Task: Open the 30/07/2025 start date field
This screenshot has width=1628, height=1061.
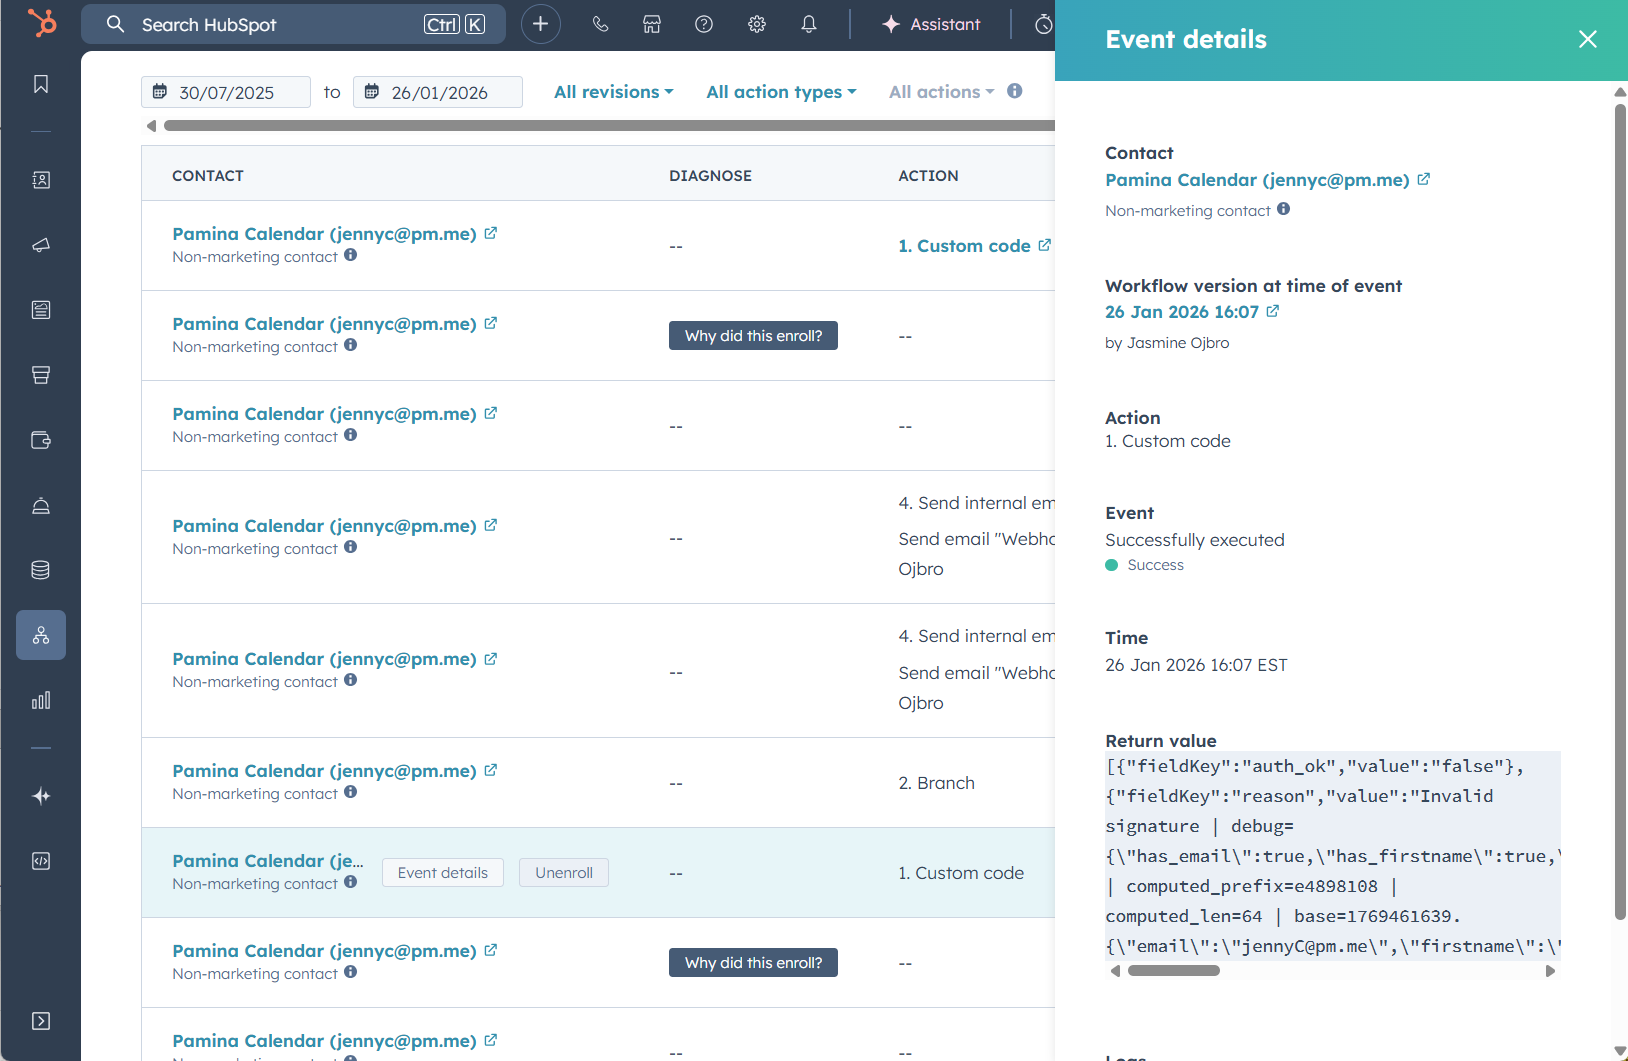Action: (225, 91)
